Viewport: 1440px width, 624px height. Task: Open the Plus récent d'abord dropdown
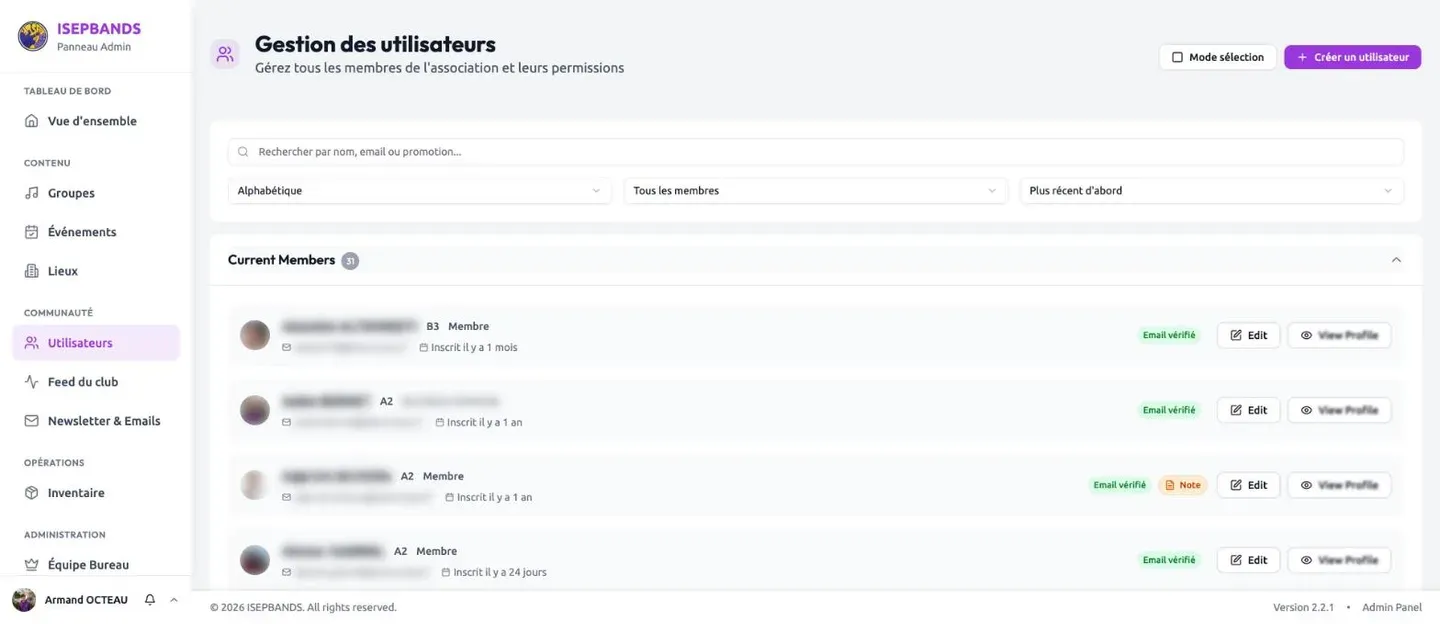pyautogui.click(x=1212, y=190)
